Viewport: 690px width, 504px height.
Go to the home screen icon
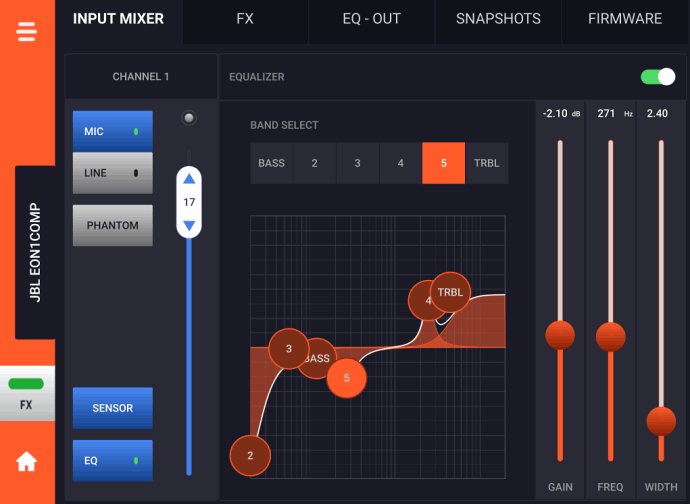point(26,461)
